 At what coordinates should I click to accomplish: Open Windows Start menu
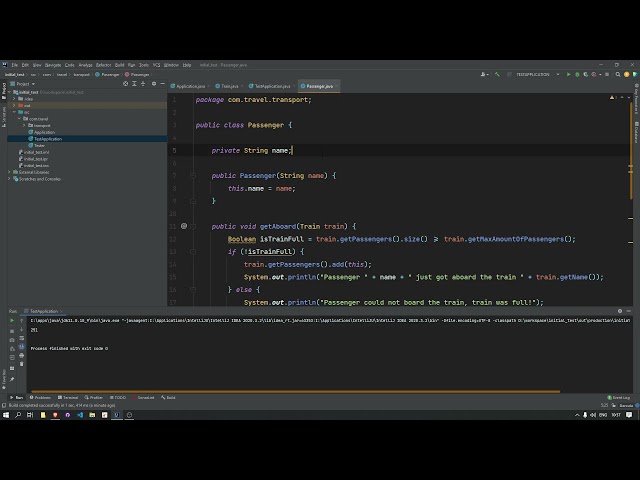tap(6, 415)
